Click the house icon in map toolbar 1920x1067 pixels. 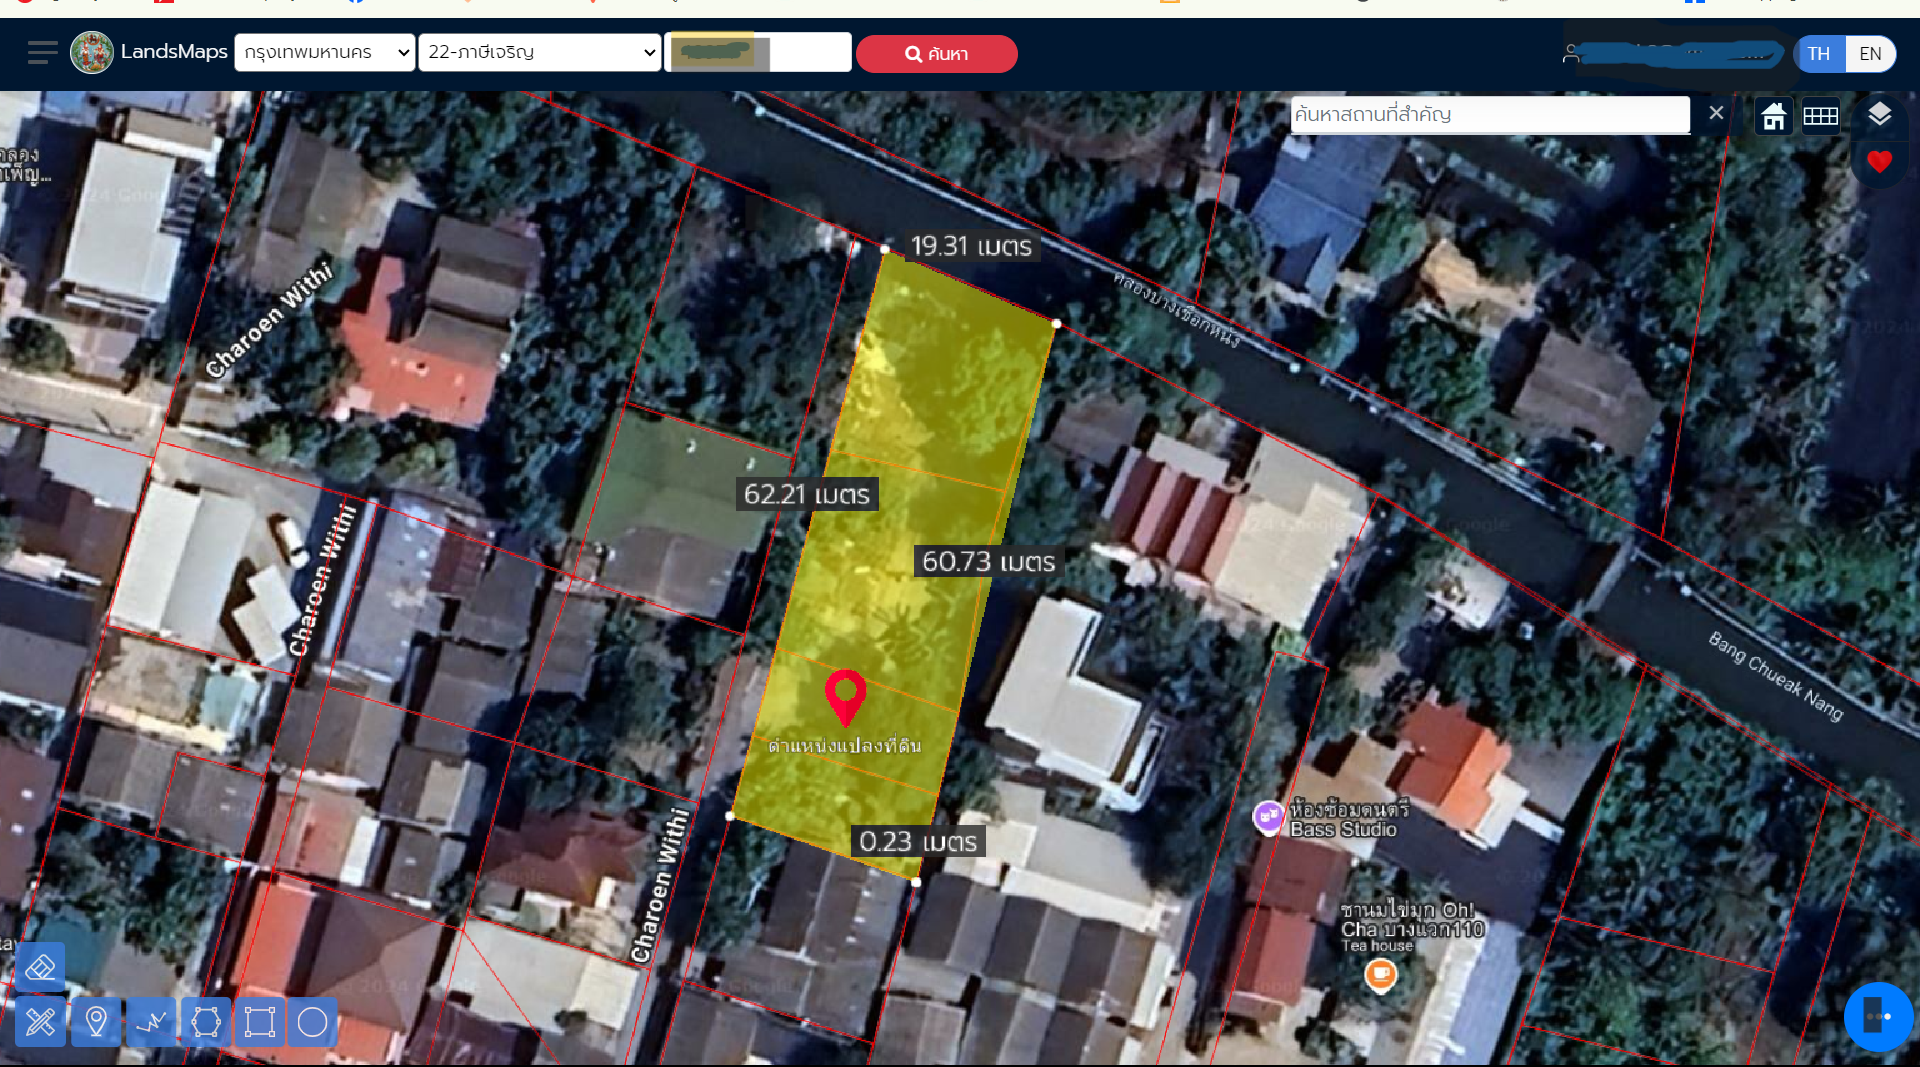click(1774, 116)
